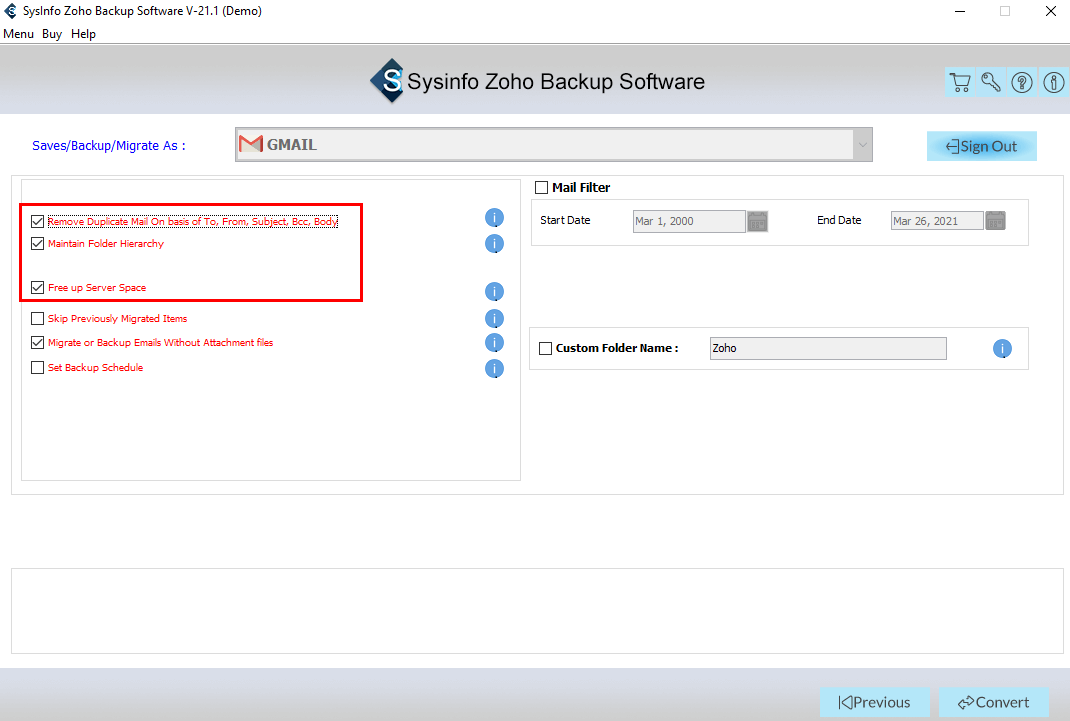Enable the Custom Folder Name checkbox
This screenshot has width=1070, height=721.
point(545,349)
